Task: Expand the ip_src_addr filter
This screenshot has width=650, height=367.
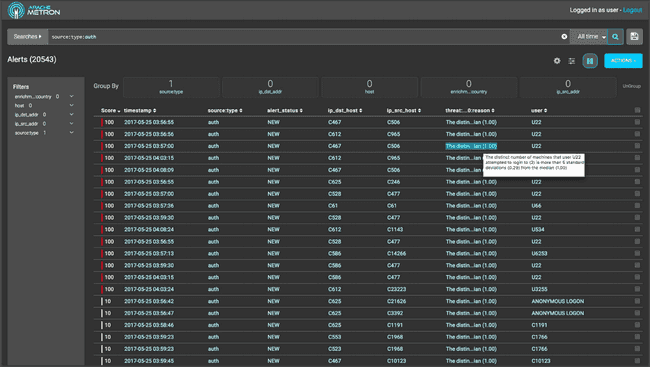Action: pyautogui.click(x=71, y=124)
